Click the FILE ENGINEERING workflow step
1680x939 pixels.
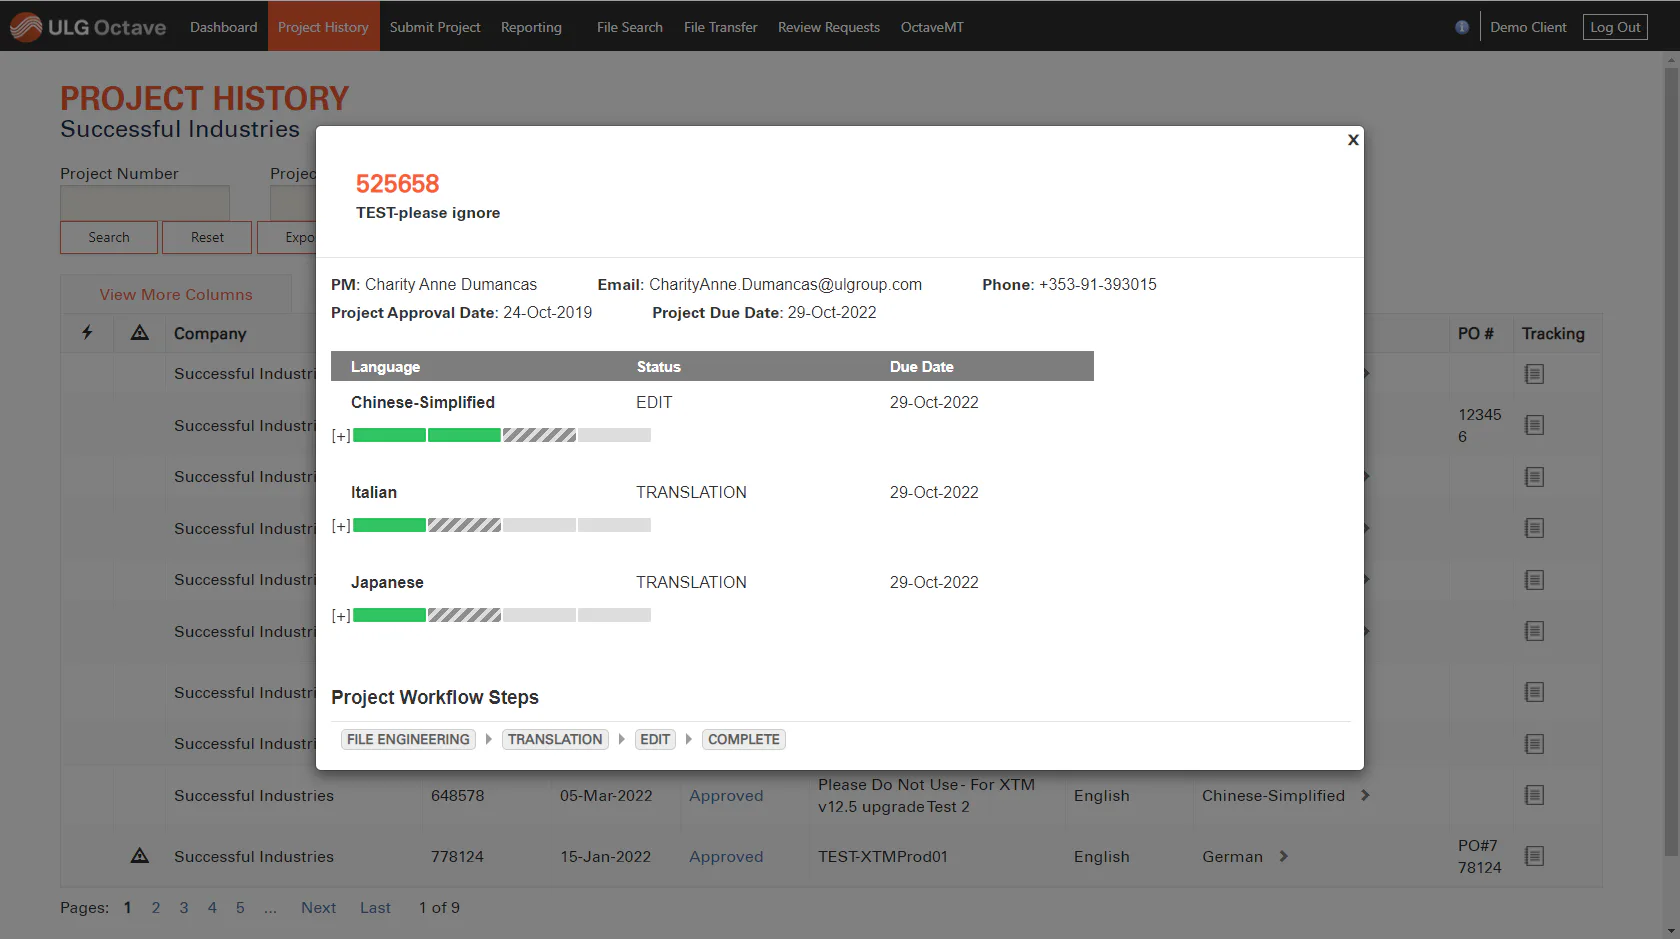point(408,739)
